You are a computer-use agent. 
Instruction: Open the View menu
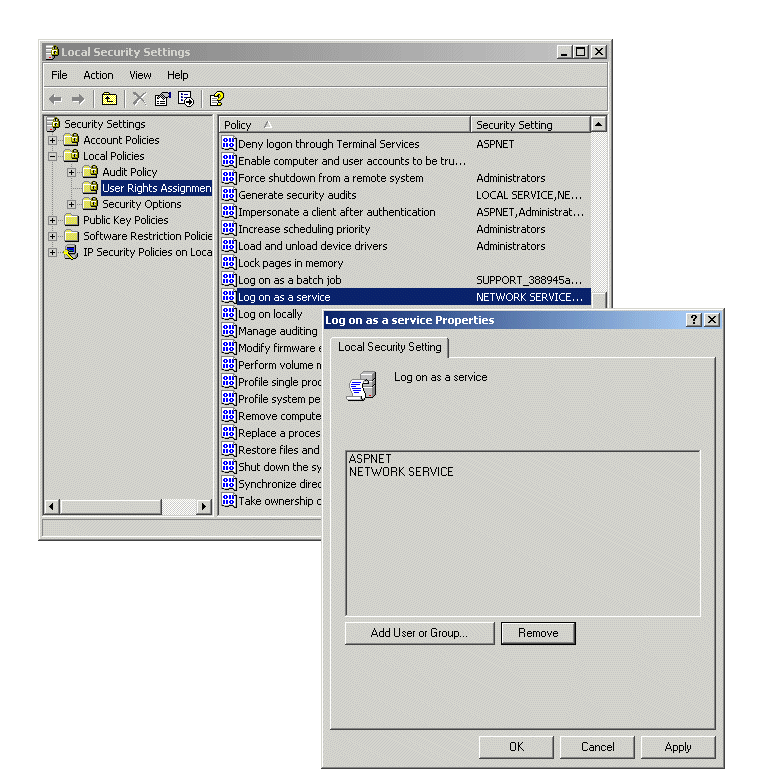(x=140, y=75)
